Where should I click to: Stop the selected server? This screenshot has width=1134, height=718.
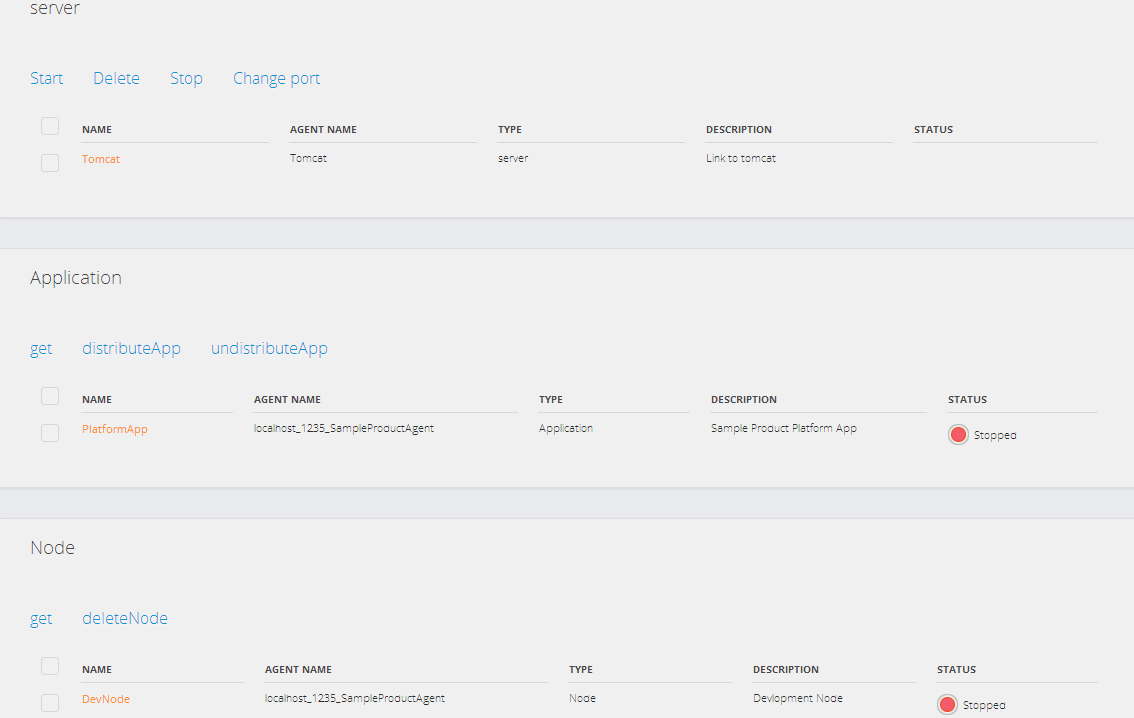(186, 78)
